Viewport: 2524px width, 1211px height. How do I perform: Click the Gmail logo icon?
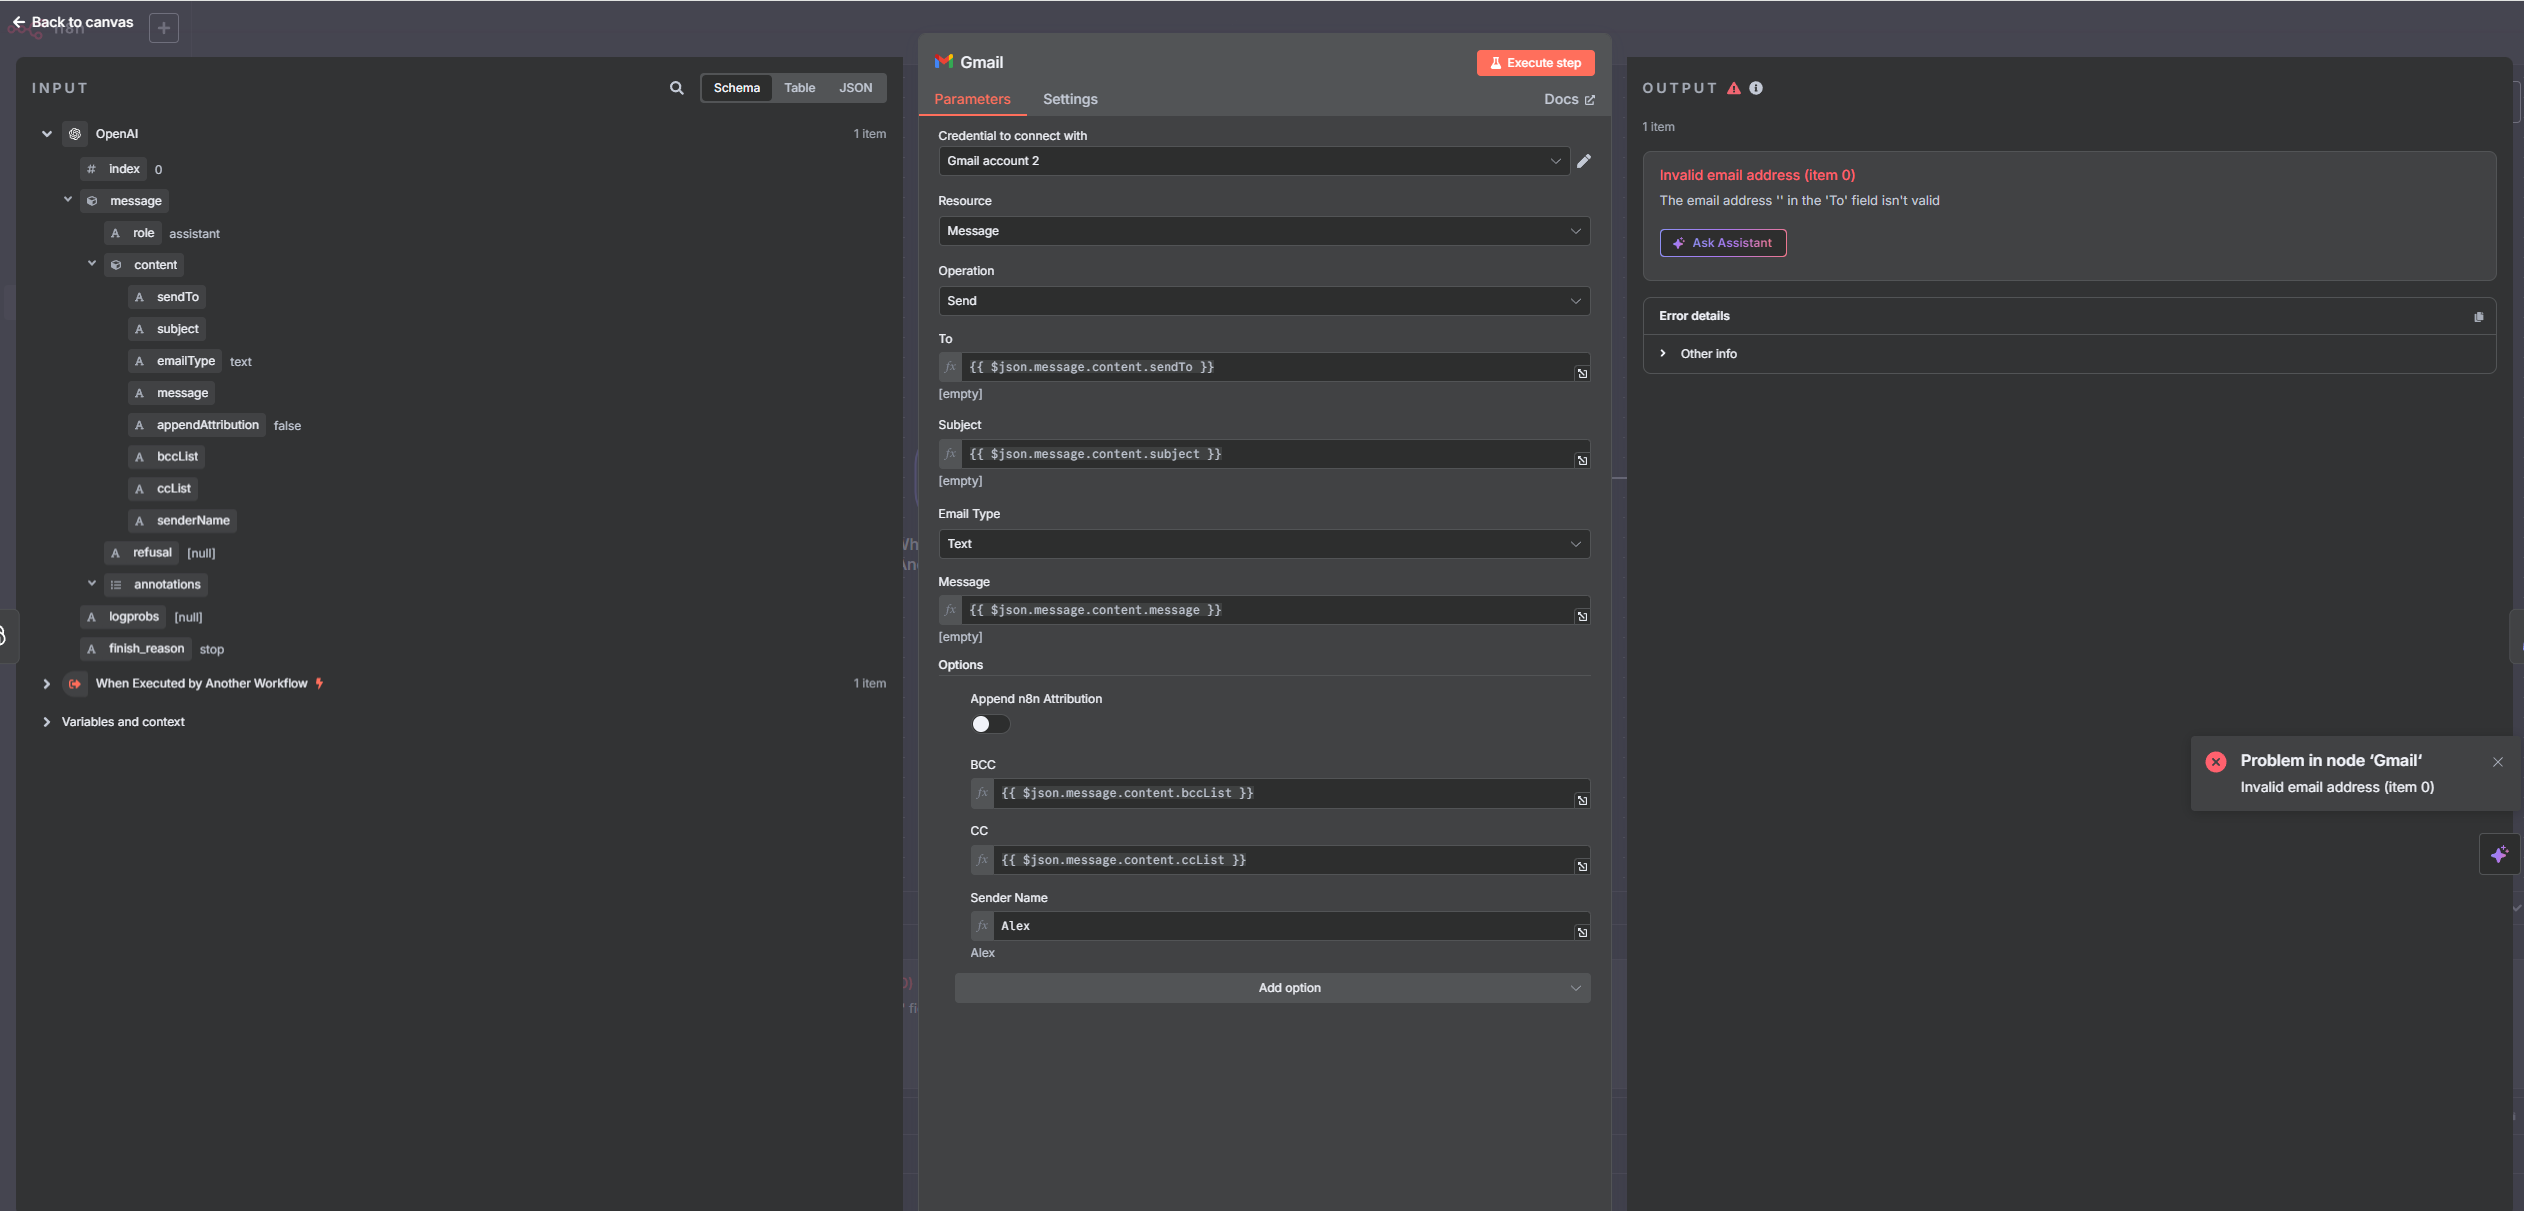click(x=943, y=62)
